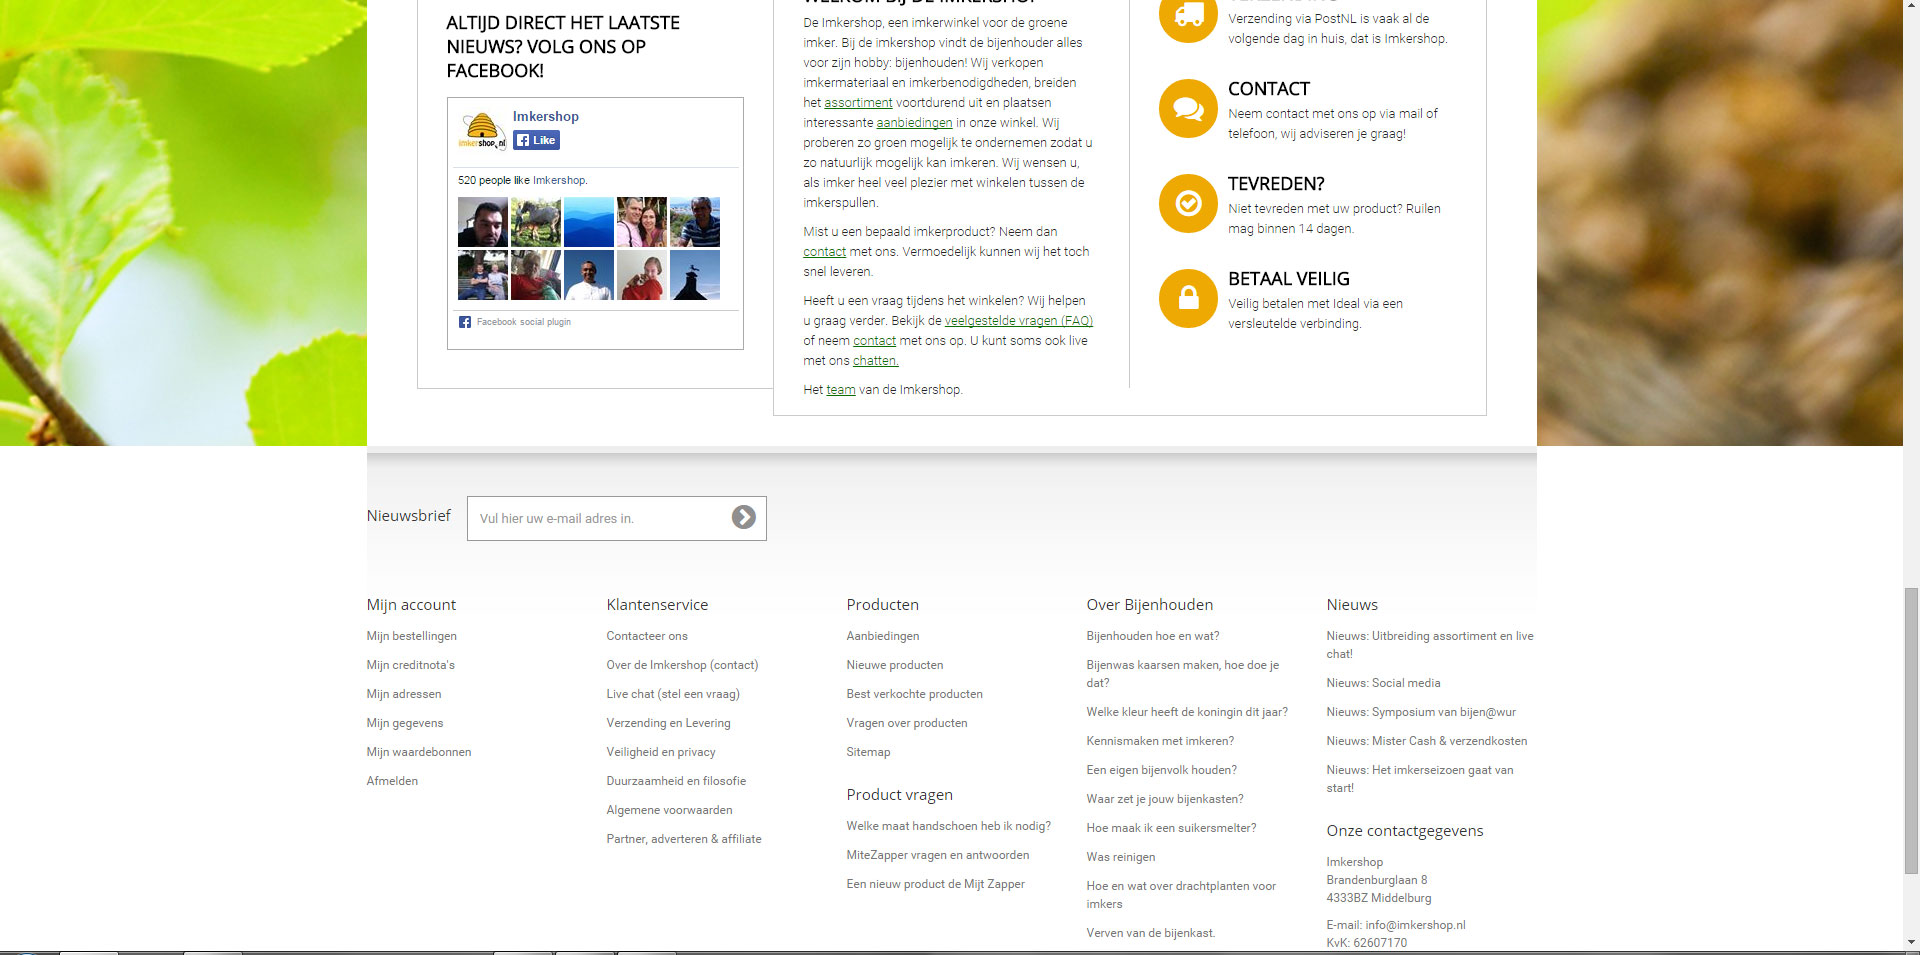Open Nieuws: Het imkerseizoen gaat van start

(x=1420, y=779)
